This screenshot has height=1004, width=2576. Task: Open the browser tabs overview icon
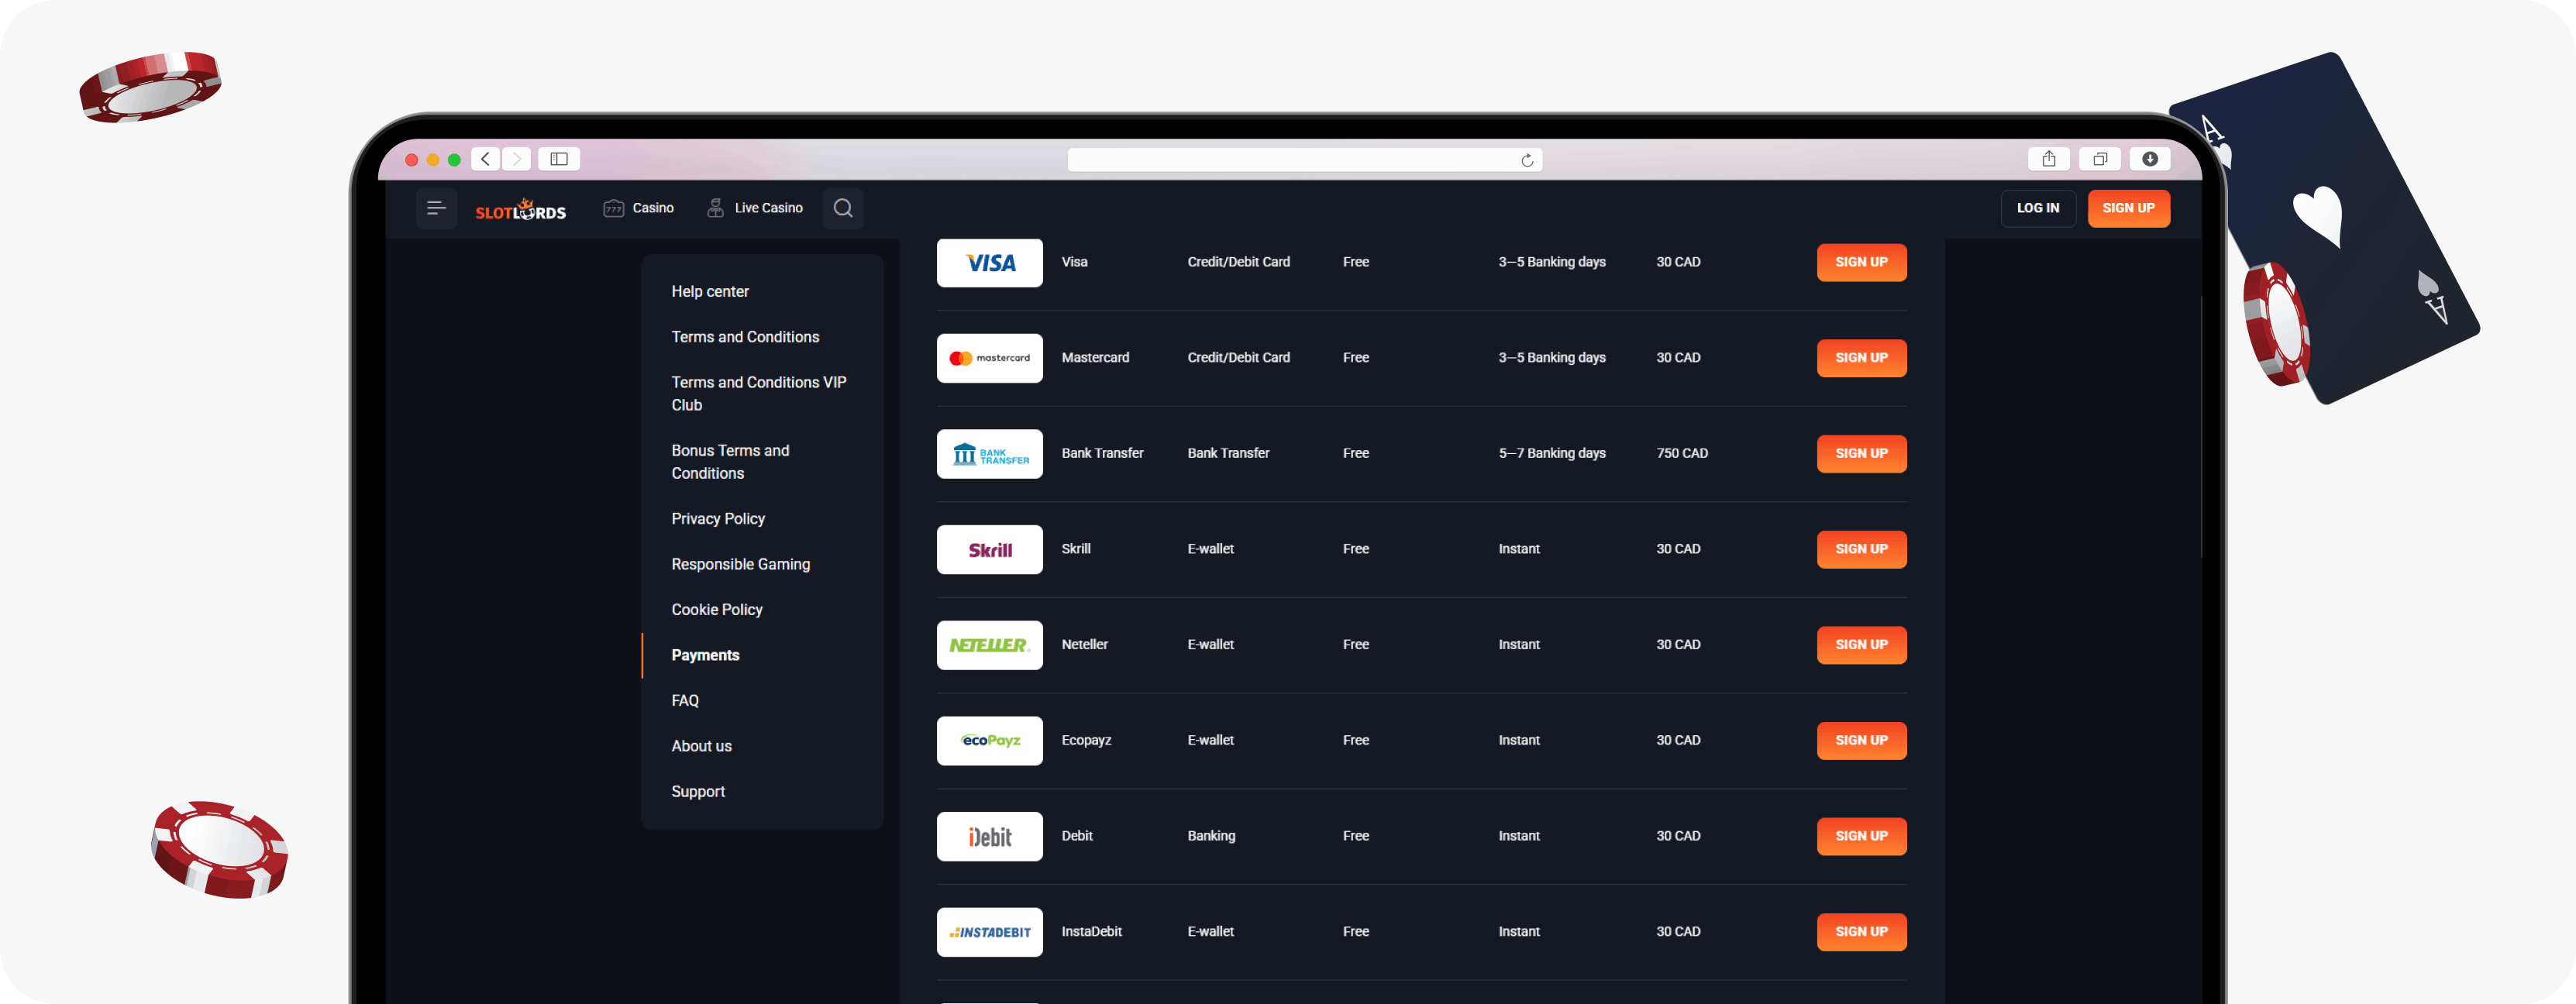click(x=2100, y=159)
